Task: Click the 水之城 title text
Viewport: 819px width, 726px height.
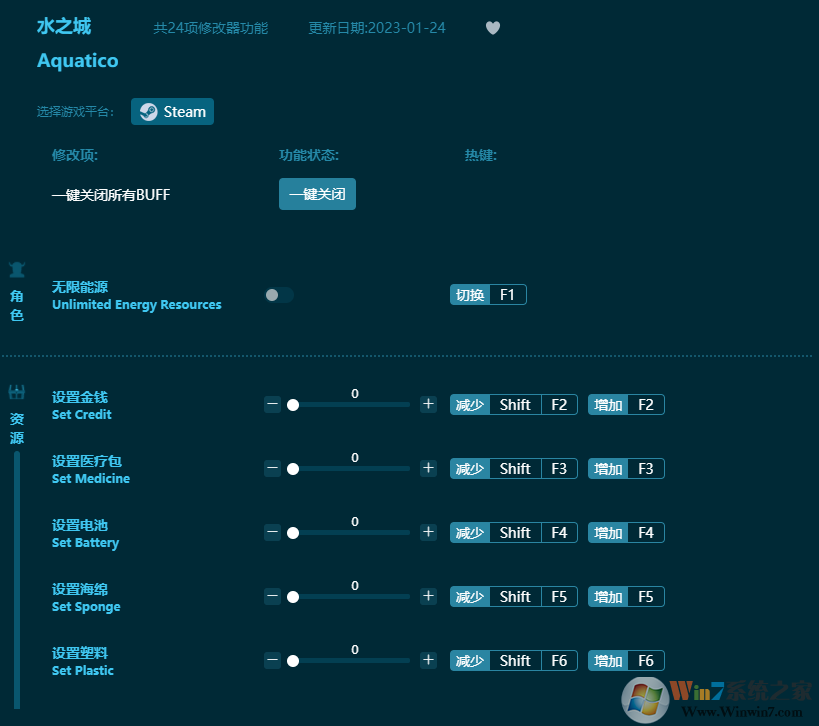Action: 64,26
